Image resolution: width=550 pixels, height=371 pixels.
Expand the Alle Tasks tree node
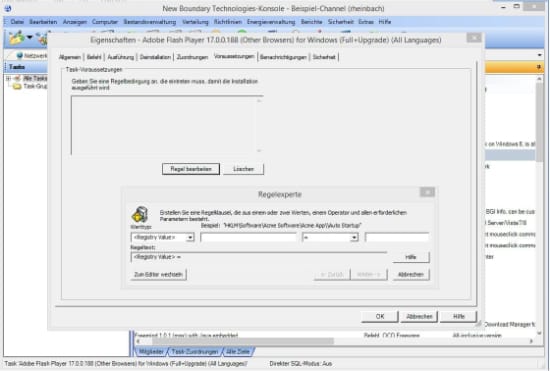coord(8,78)
